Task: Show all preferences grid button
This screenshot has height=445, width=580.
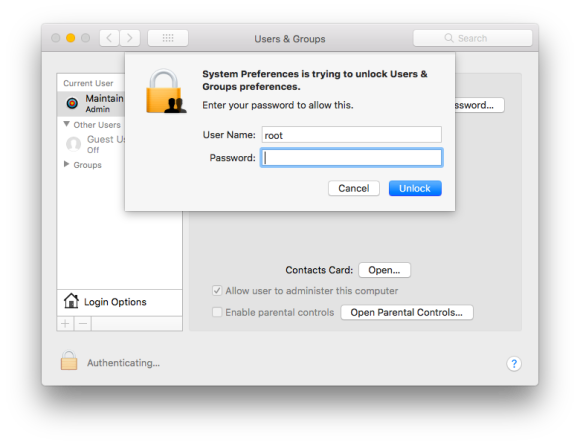Action: [168, 38]
